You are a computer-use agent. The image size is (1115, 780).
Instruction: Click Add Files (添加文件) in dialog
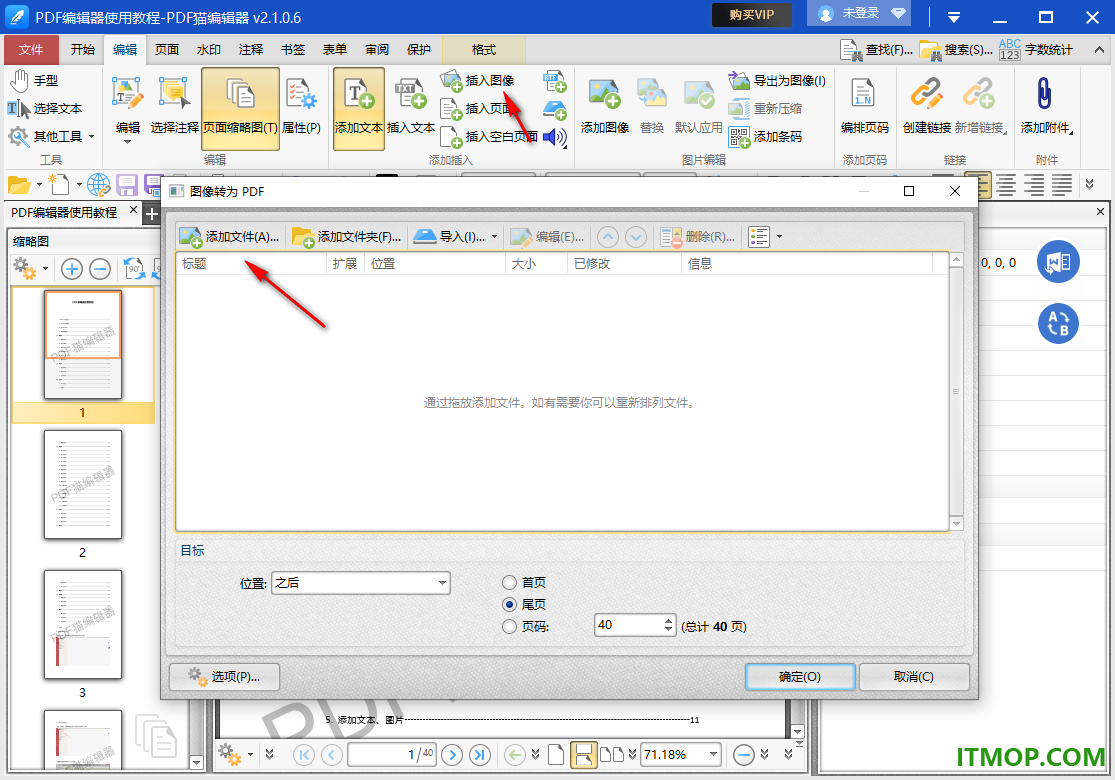click(x=229, y=237)
